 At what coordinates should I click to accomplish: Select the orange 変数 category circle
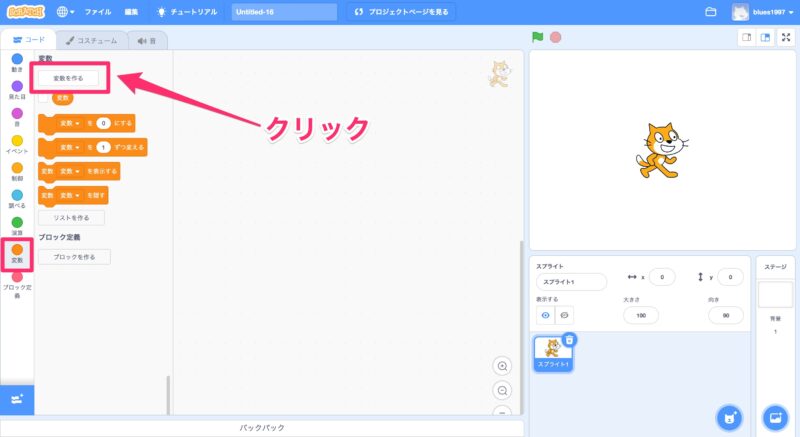point(17,249)
